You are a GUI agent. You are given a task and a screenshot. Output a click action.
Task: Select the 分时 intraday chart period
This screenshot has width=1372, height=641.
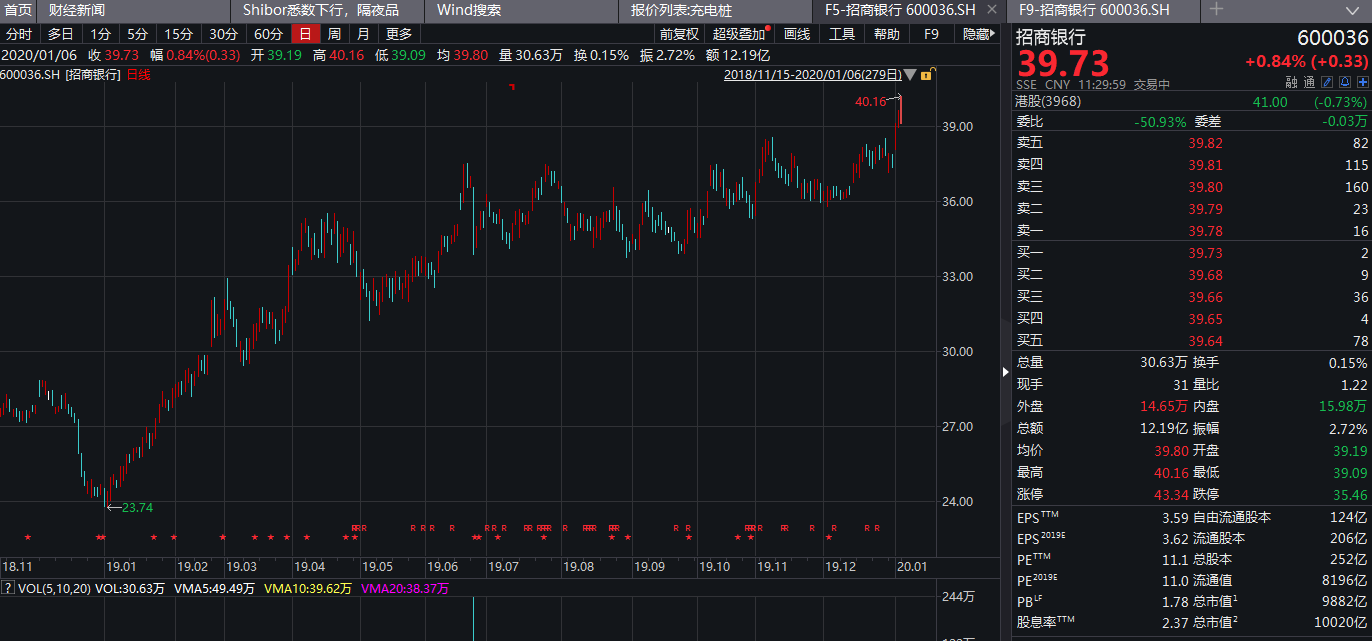(19, 34)
